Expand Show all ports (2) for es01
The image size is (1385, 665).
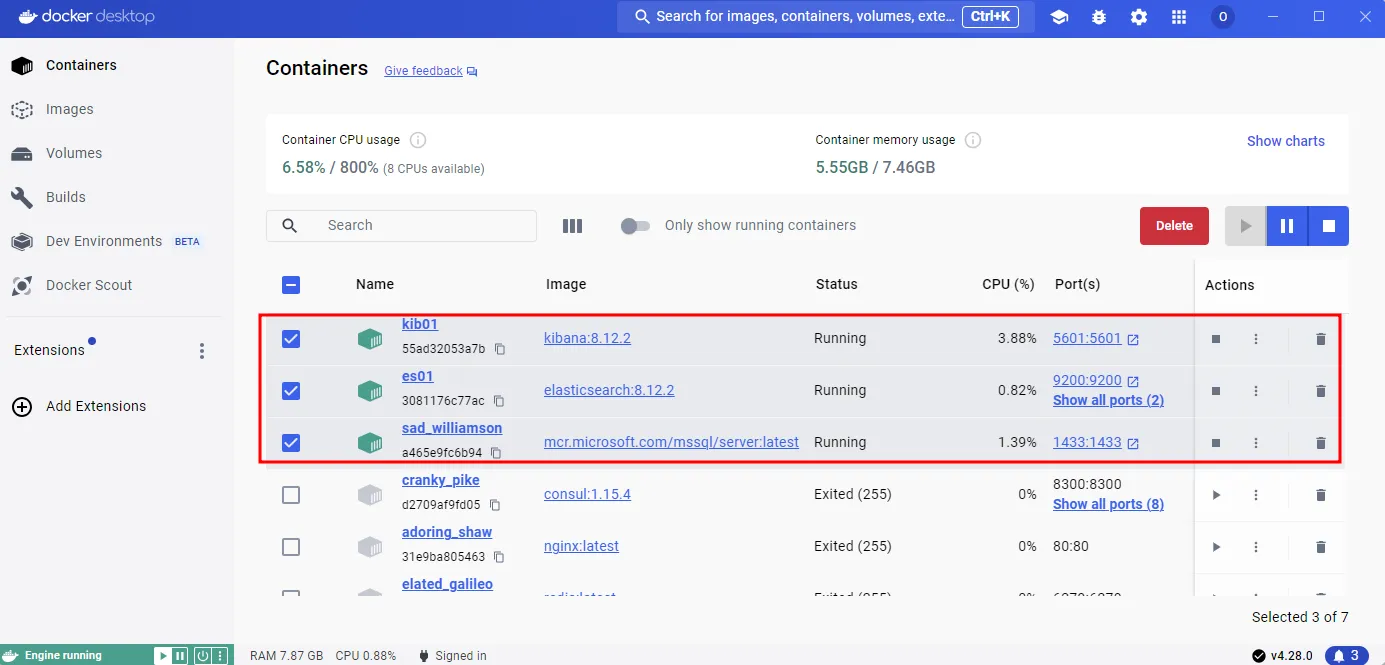pos(1108,400)
